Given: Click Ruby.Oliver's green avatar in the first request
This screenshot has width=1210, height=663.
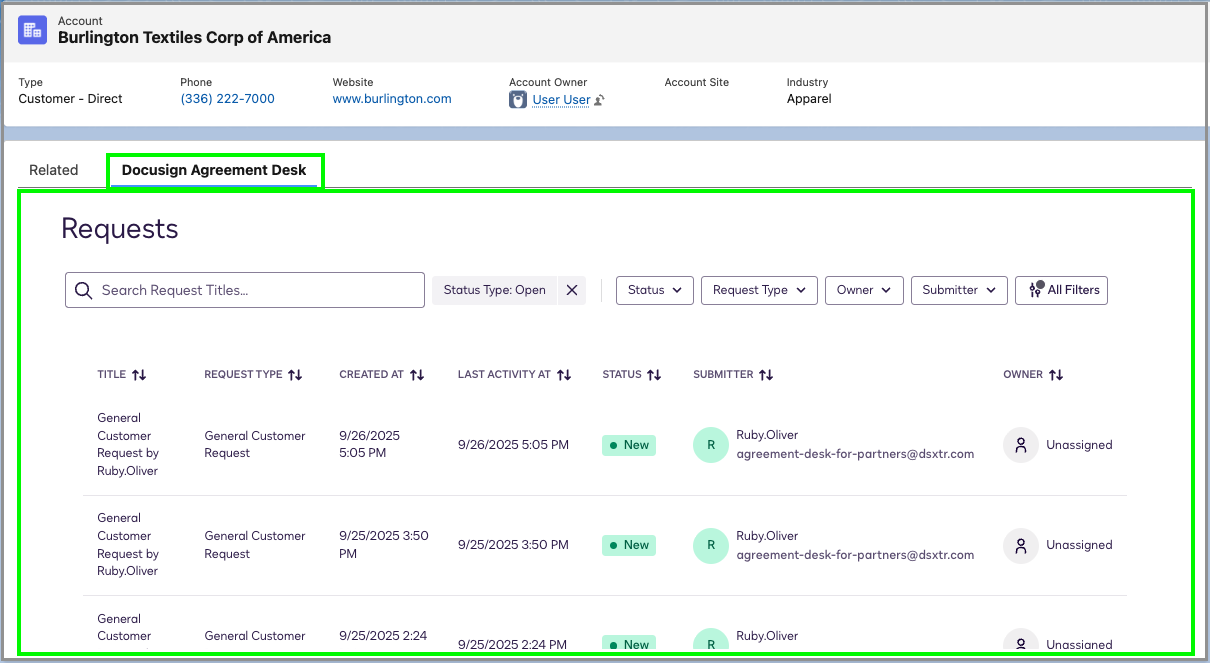Looking at the screenshot, I should click(x=710, y=445).
